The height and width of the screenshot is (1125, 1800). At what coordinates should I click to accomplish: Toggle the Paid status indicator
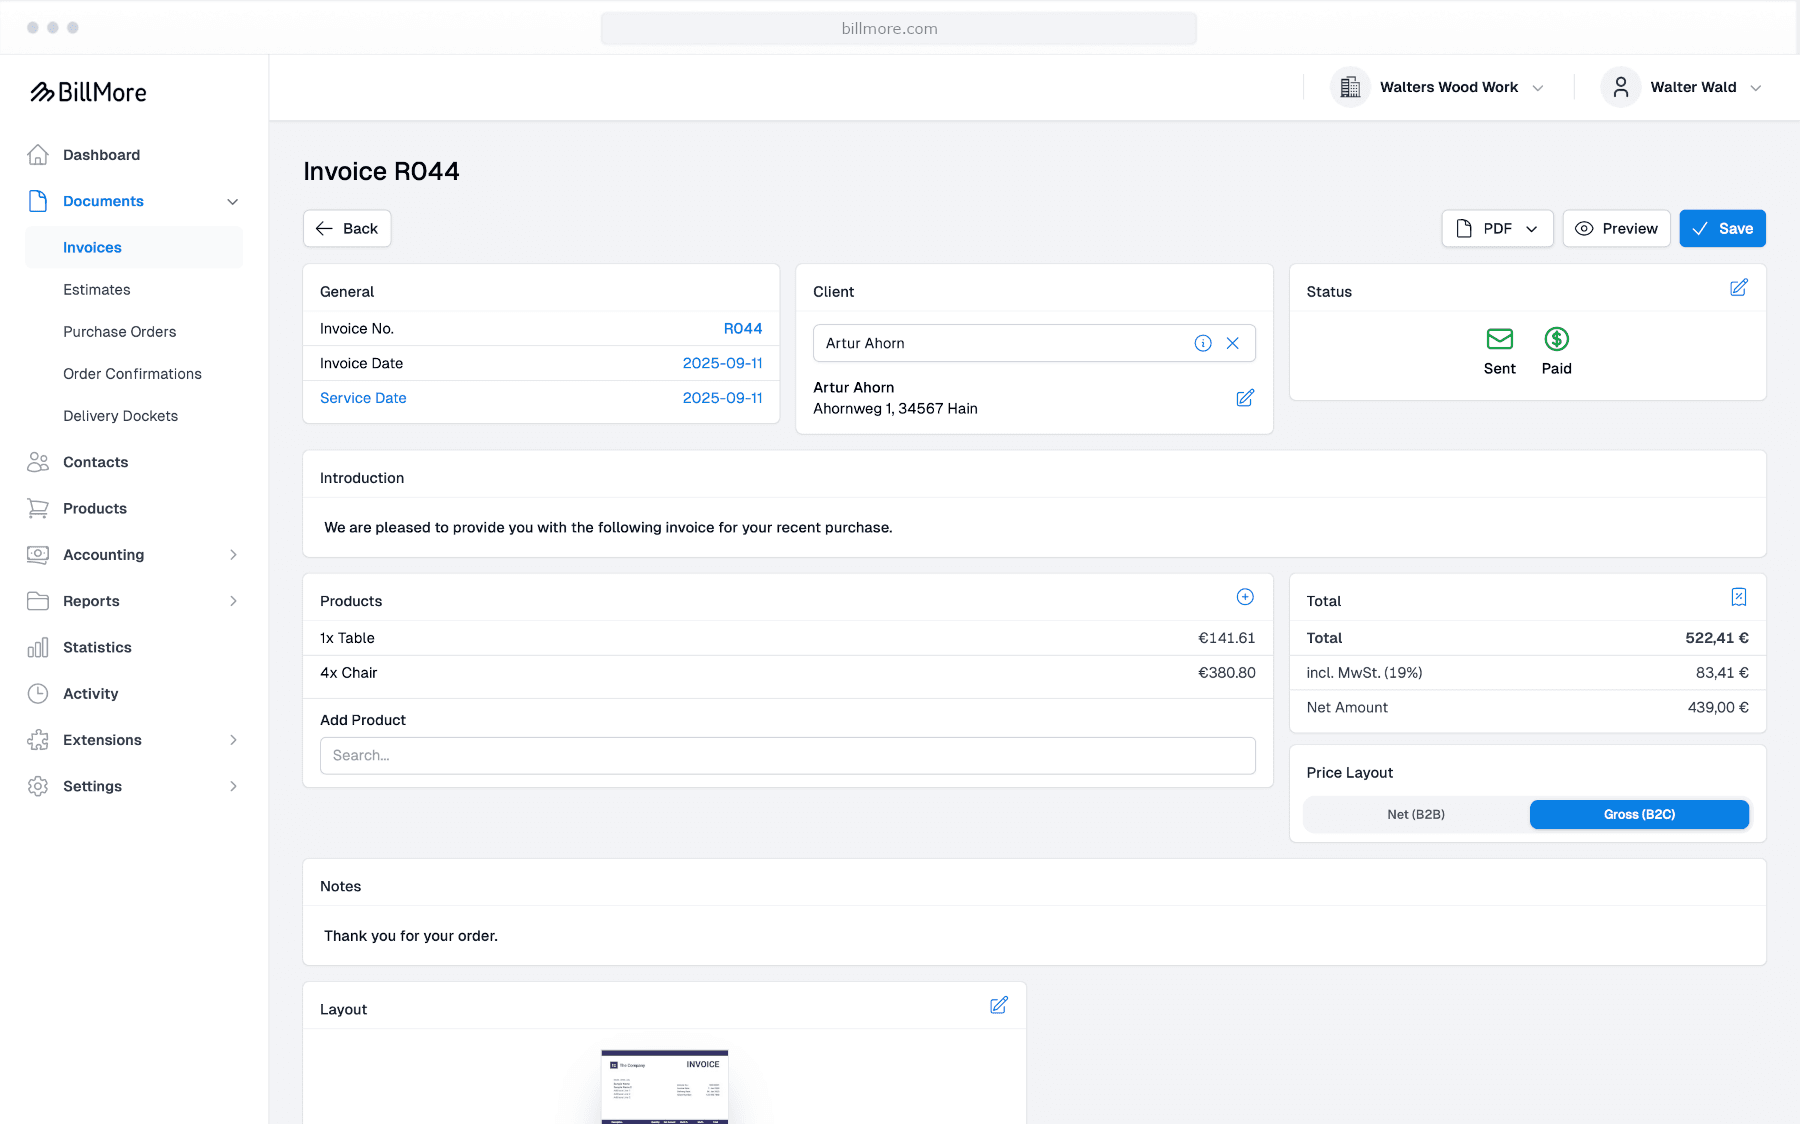[1556, 340]
